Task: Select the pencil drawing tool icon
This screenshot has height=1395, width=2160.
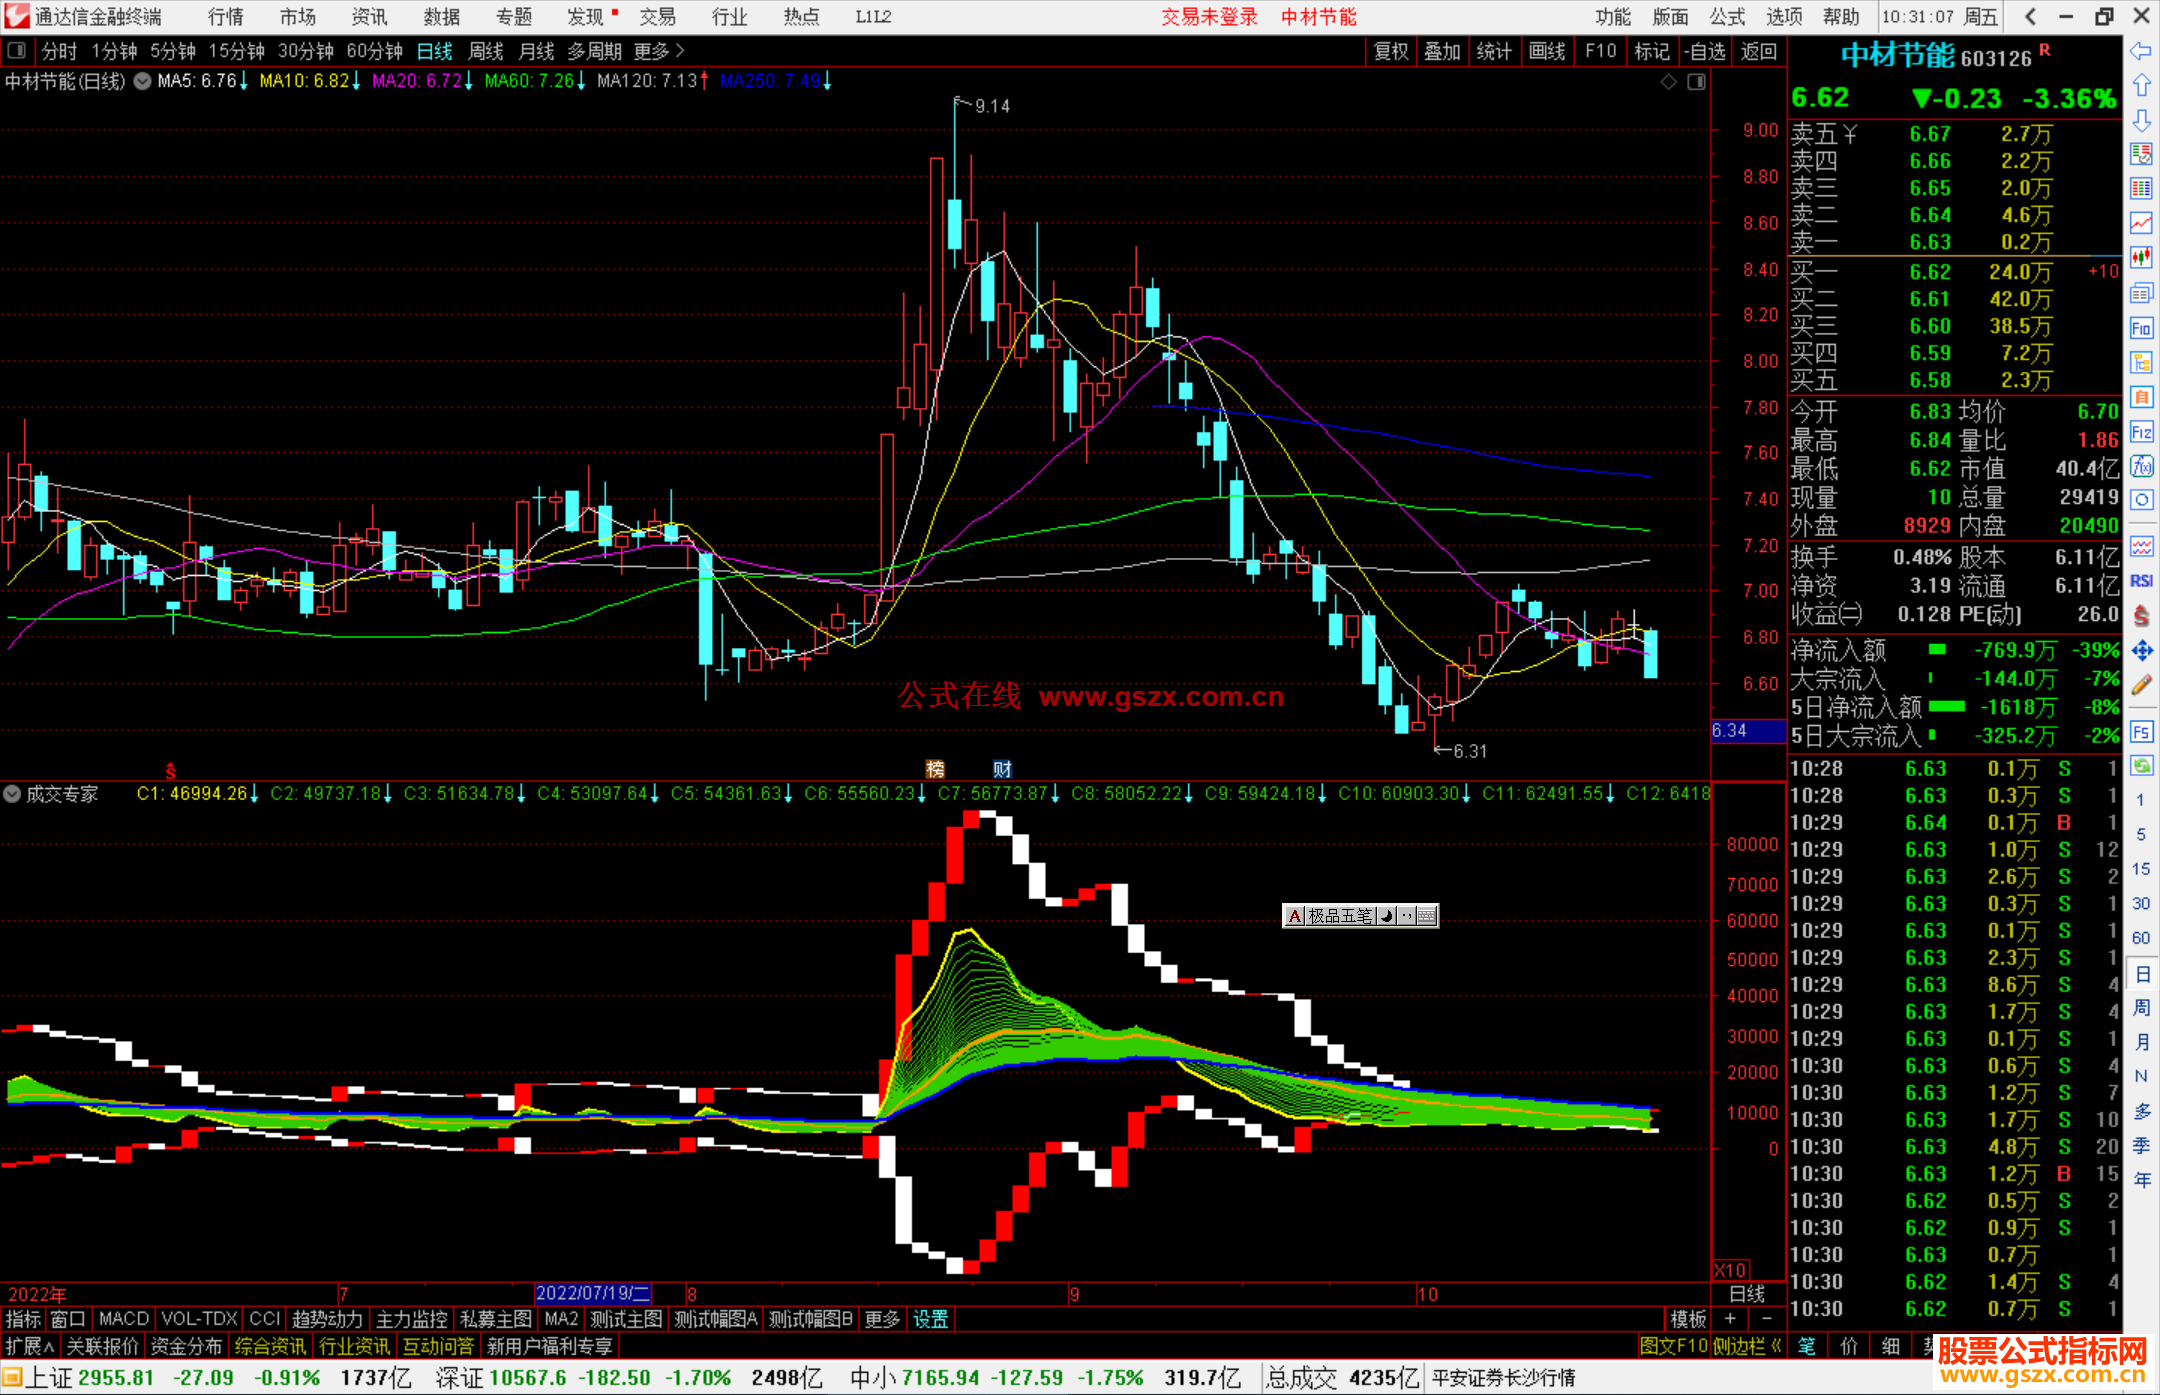Action: 2141,686
